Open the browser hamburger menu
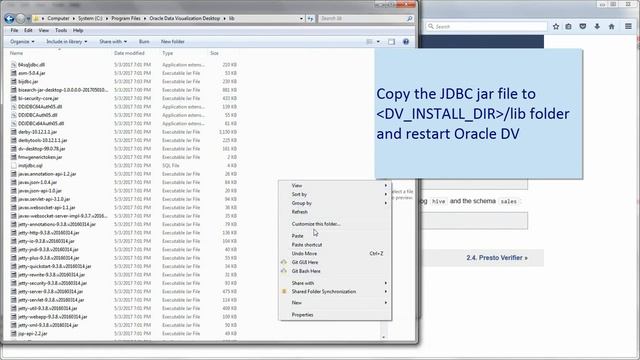Screen dimensions: 640x360 point(628,27)
